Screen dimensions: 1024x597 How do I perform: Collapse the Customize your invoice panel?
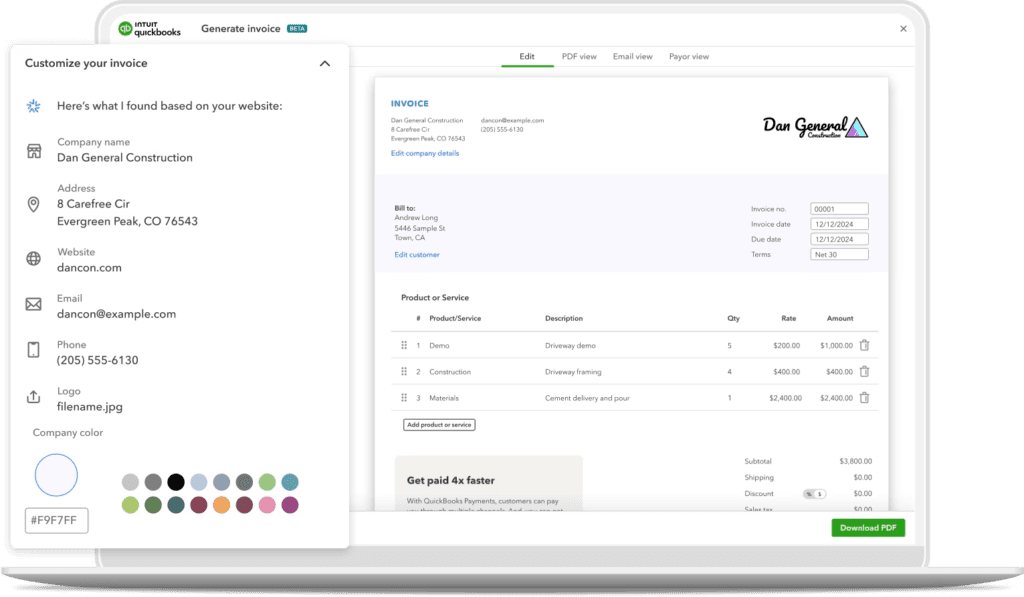(325, 63)
